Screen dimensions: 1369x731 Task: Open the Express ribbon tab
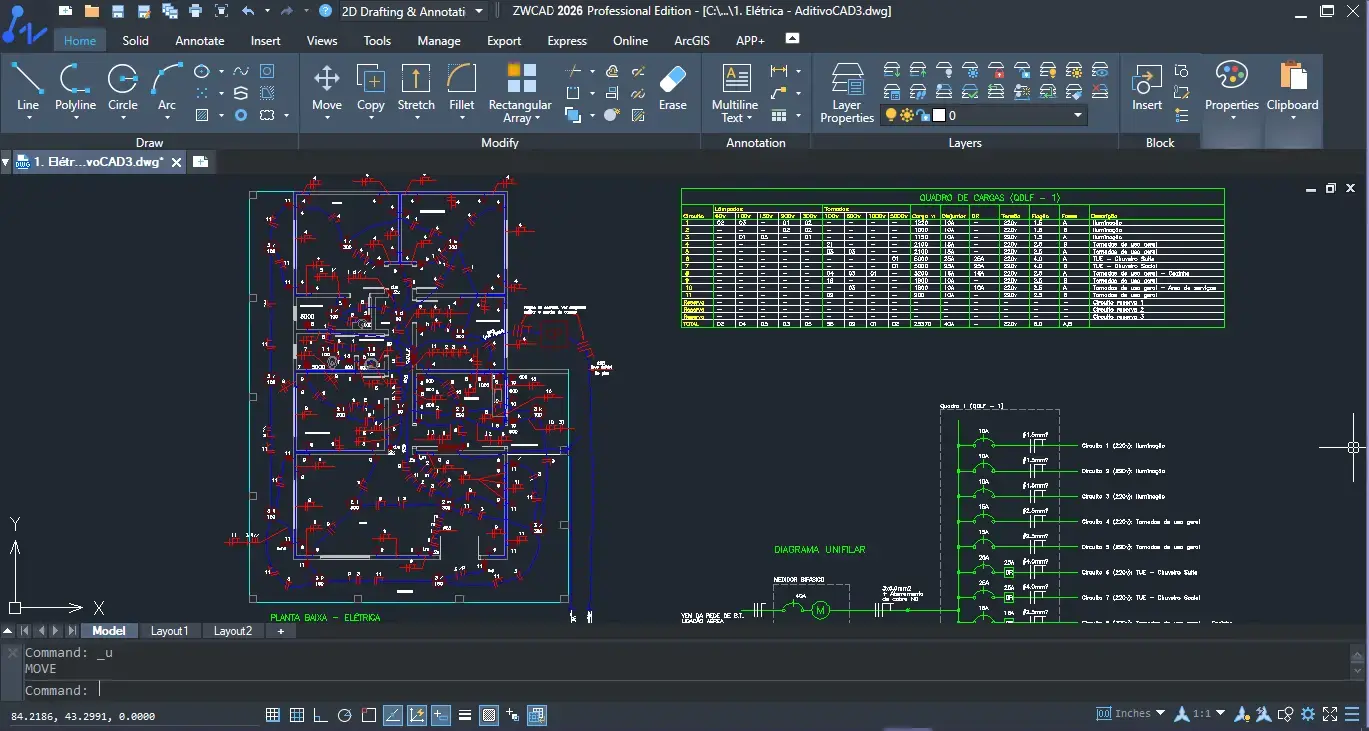567,41
